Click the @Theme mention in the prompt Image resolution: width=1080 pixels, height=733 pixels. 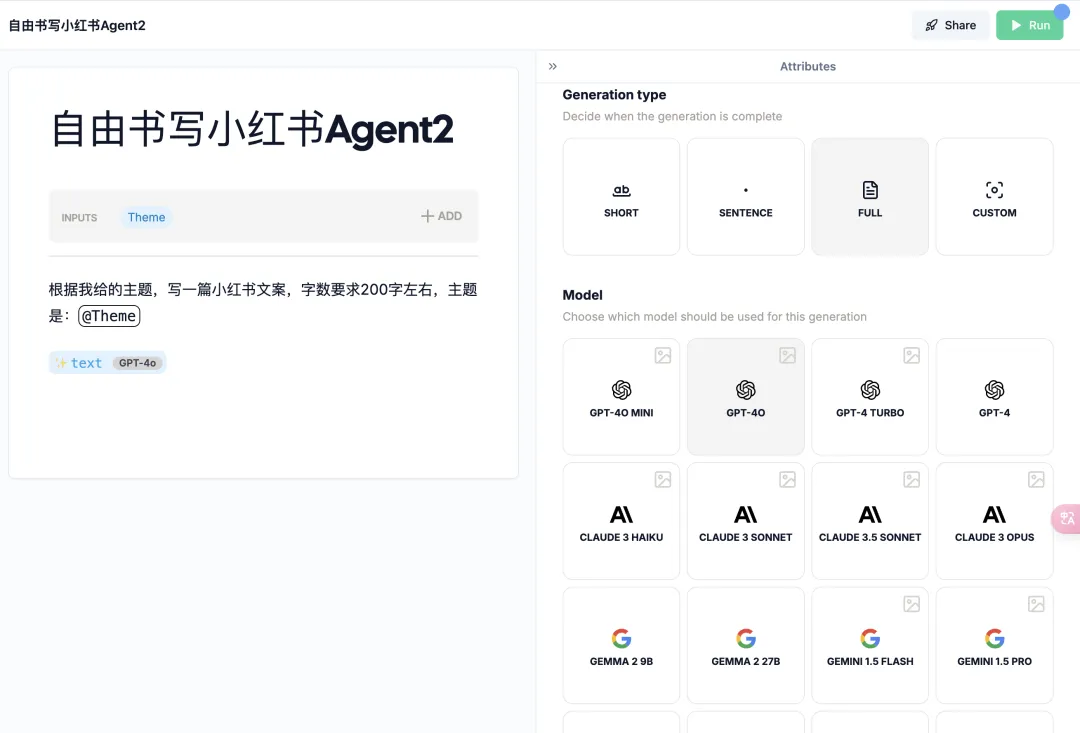pyautogui.click(x=109, y=316)
